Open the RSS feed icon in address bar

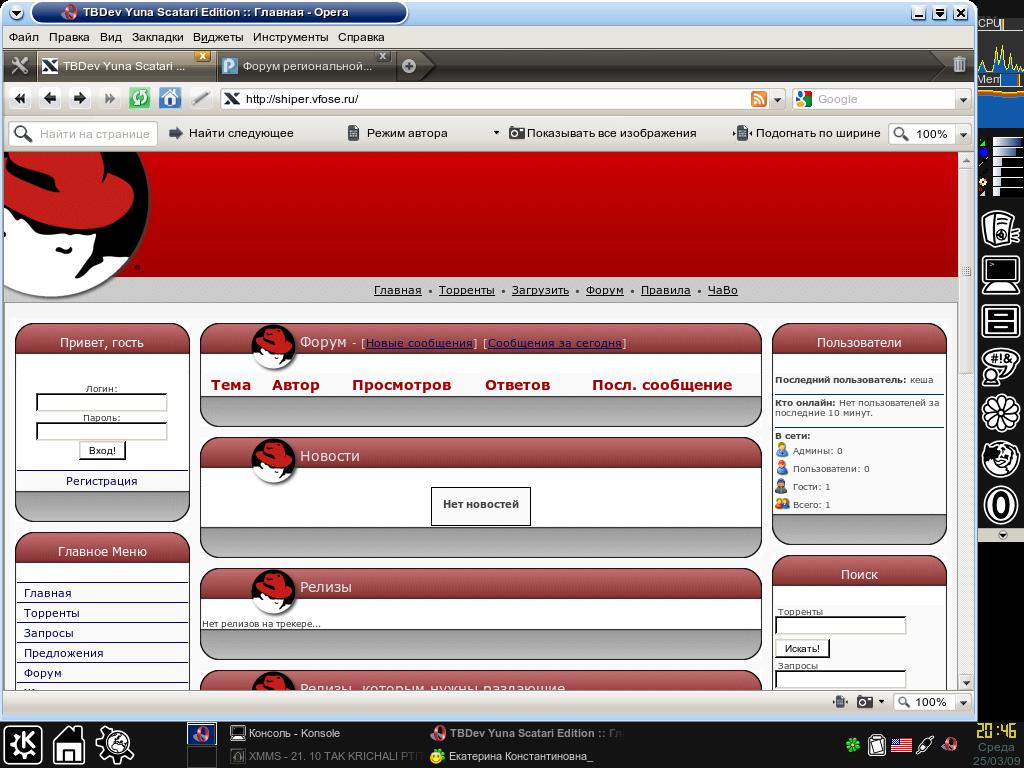click(759, 99)
